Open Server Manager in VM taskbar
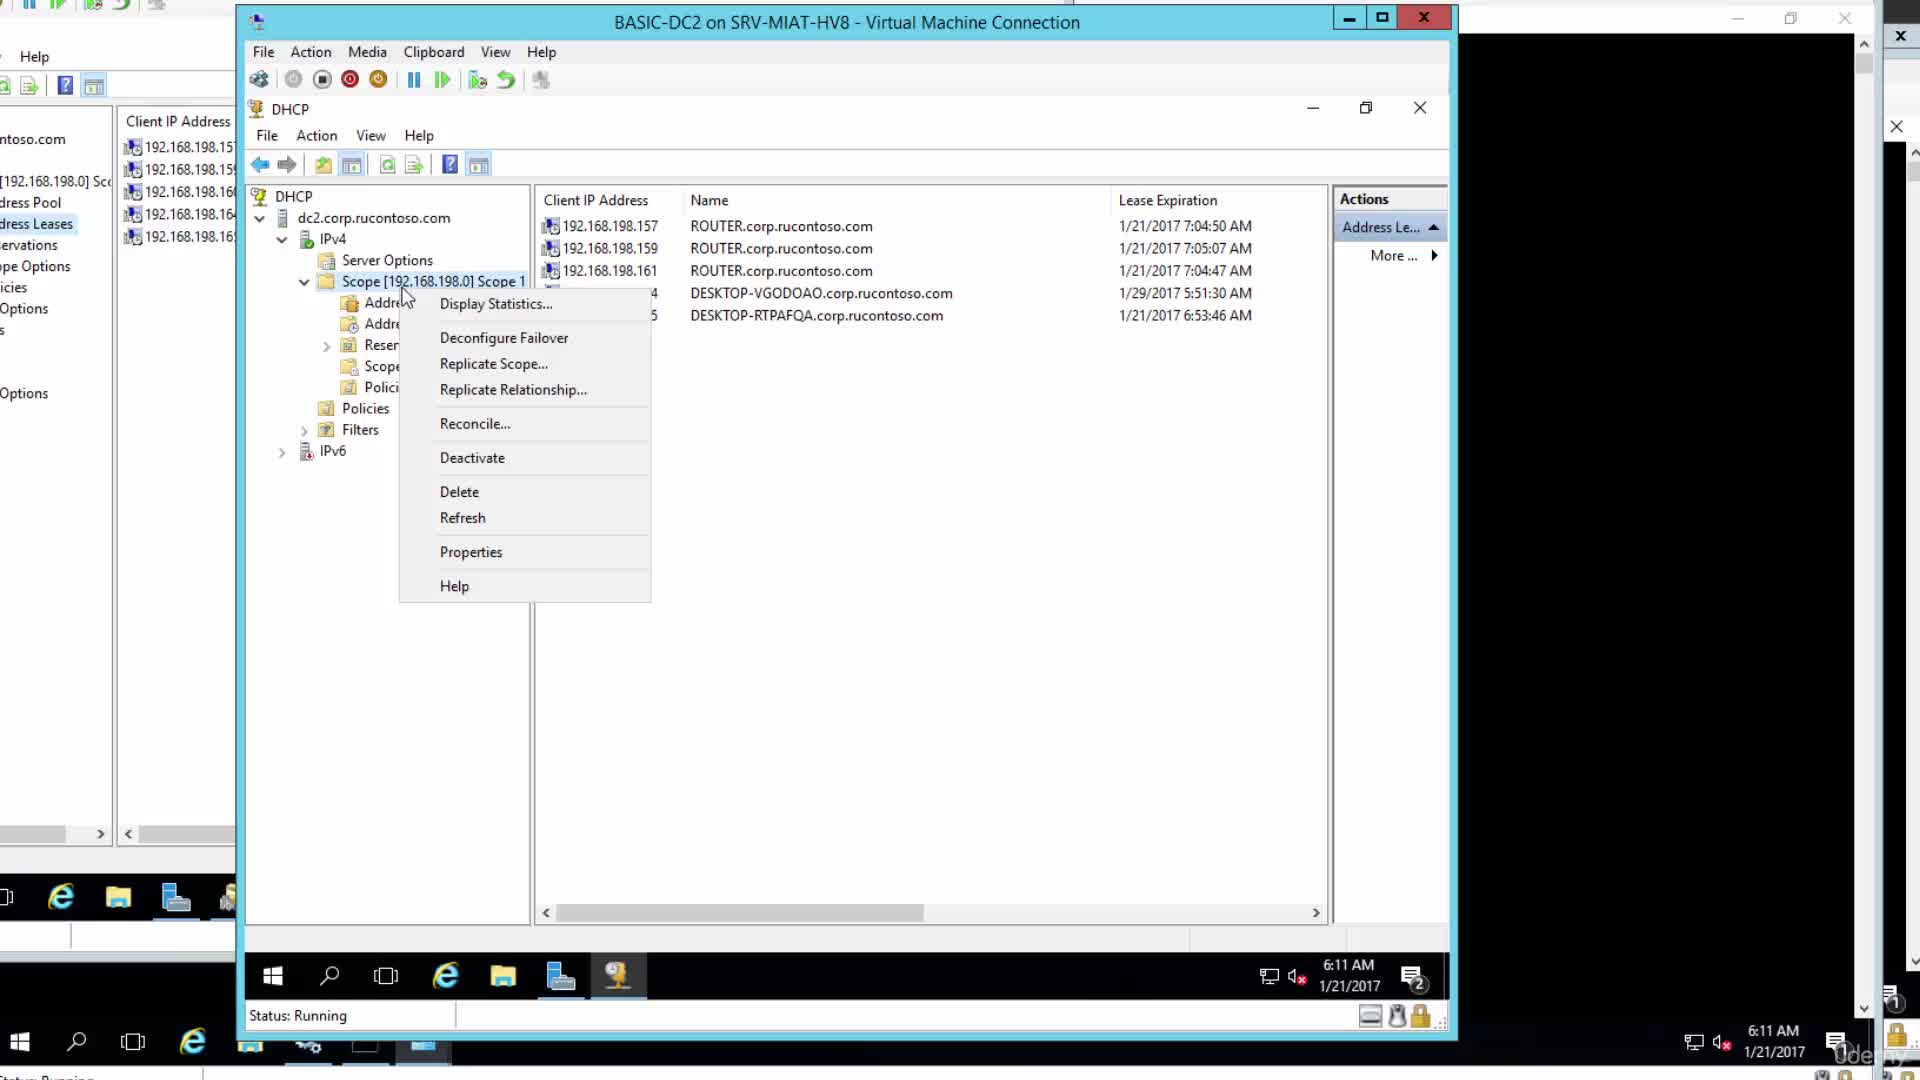Screen dimensions: 1920x1080 click(561, 976)
